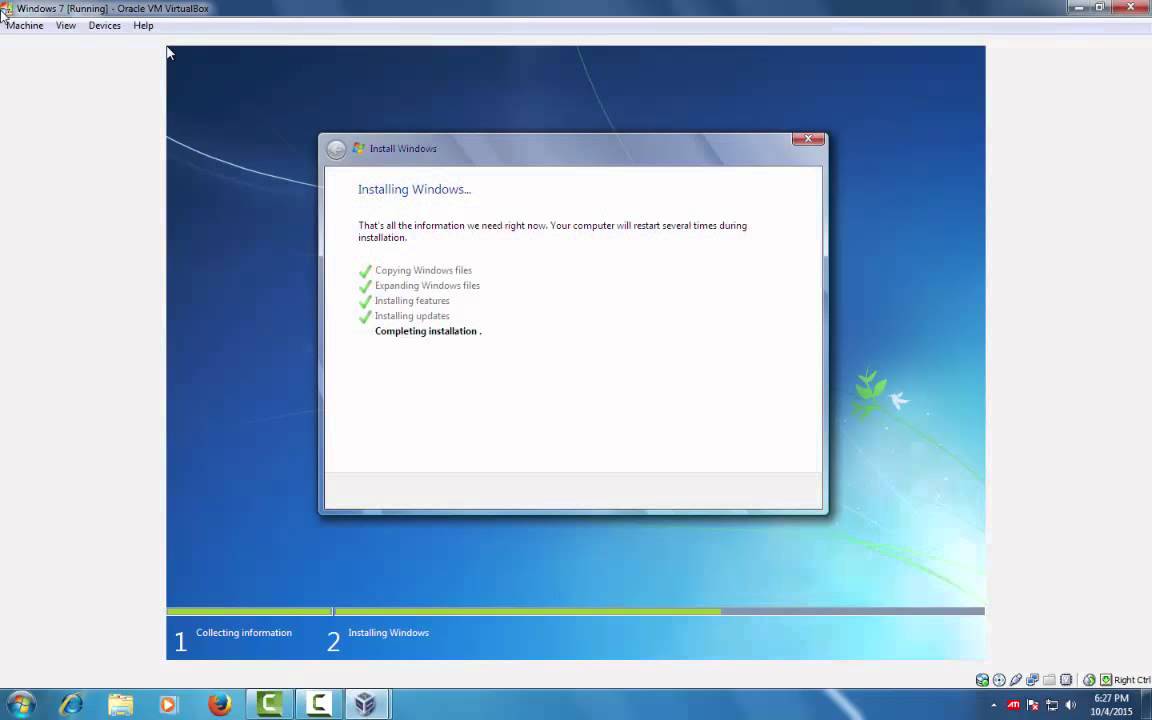Open Windows Media Player from taskbar
The image size is (1152, 720).
(169, 705)
